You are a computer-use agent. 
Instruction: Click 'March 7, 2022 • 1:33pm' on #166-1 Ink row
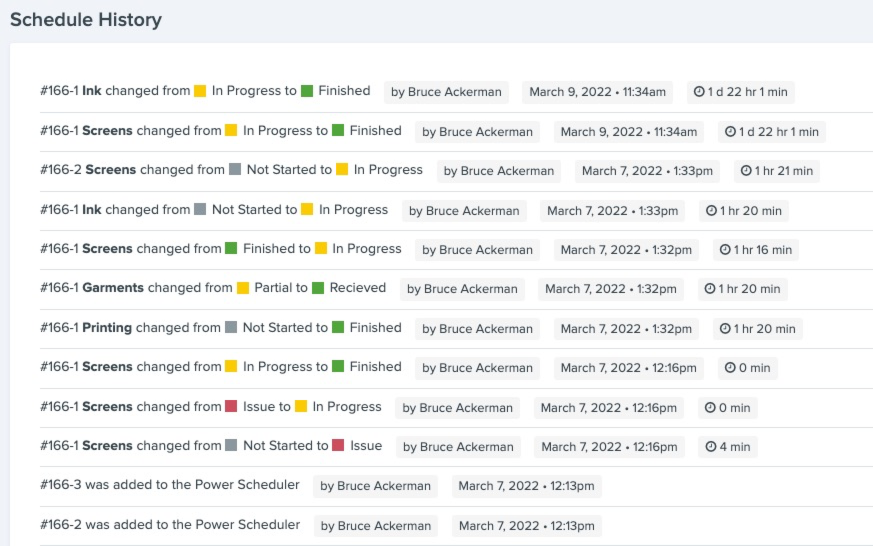[612, 211]
